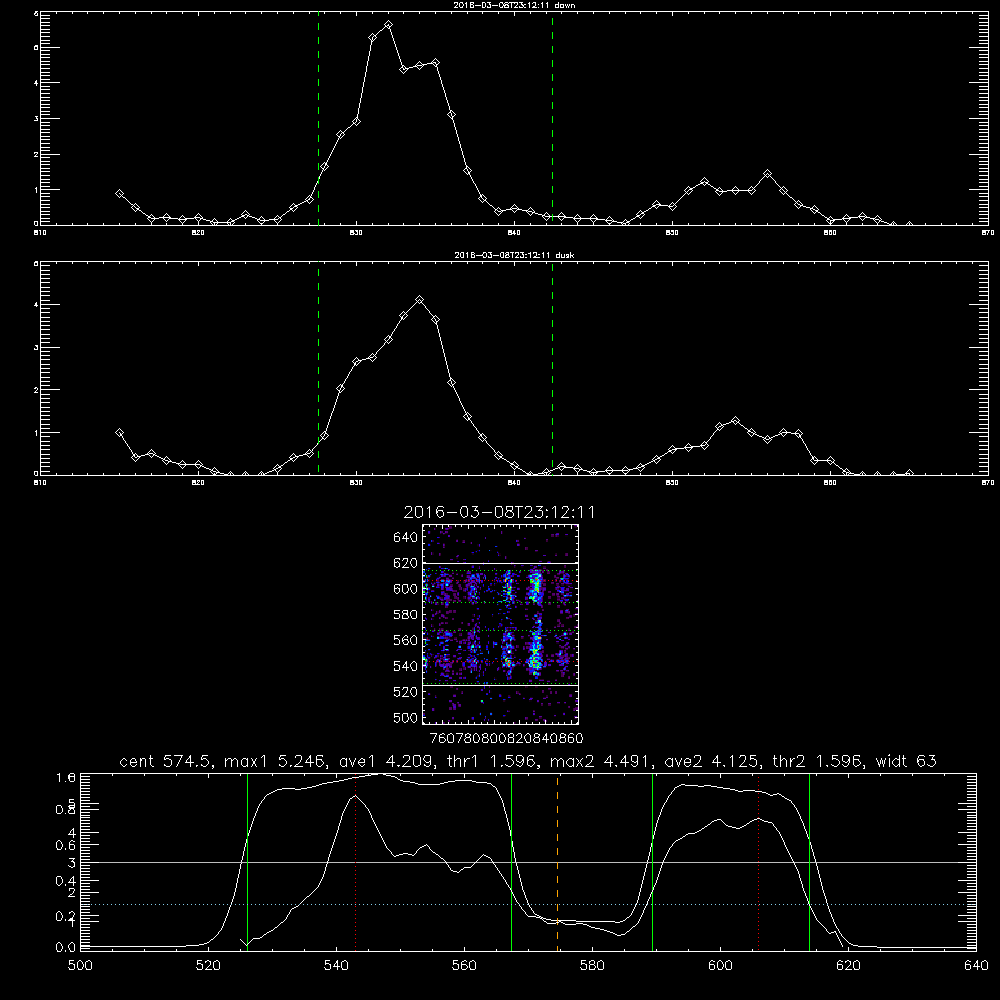The image size is (1000, 1000).
Task: Click the '0.0' y-axis label of bottom plot
Action: click(x=66, y=948)
